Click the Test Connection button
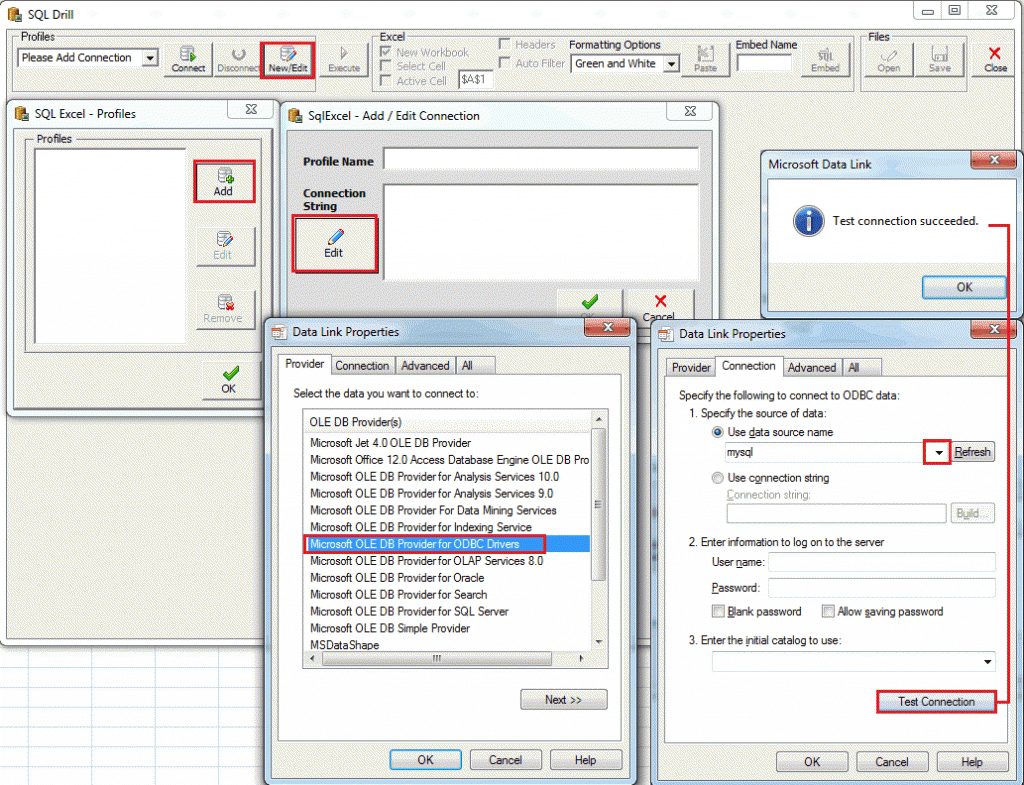Viewport: 1024px width, 785px height. (935, 701)
